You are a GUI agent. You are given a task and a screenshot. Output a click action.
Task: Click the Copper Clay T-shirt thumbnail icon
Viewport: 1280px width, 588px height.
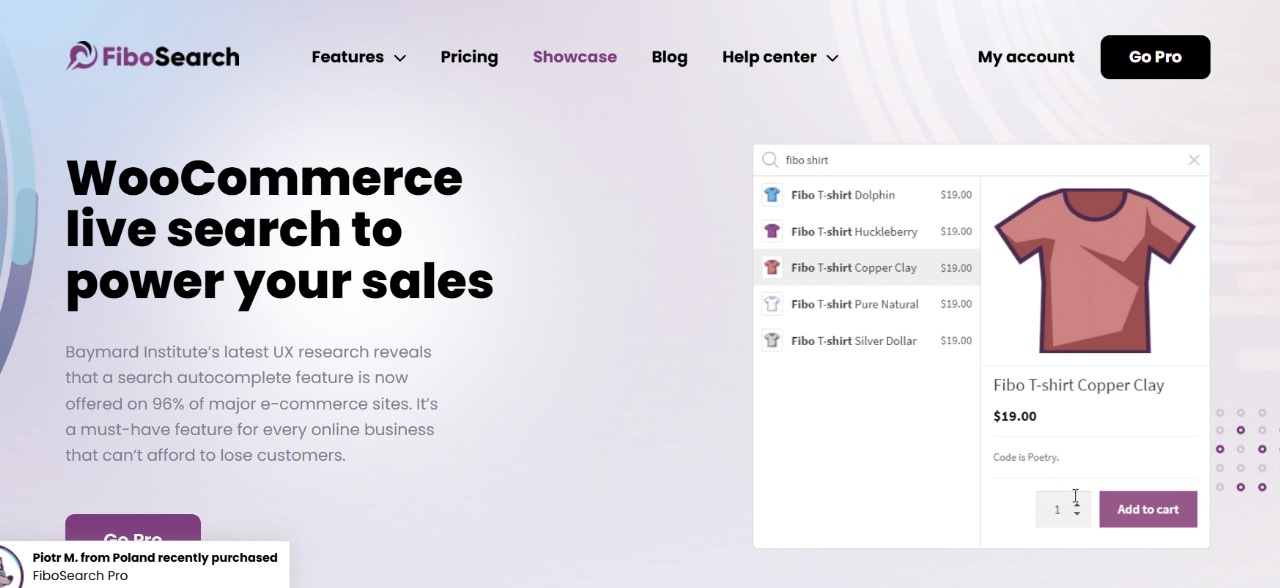771,267
